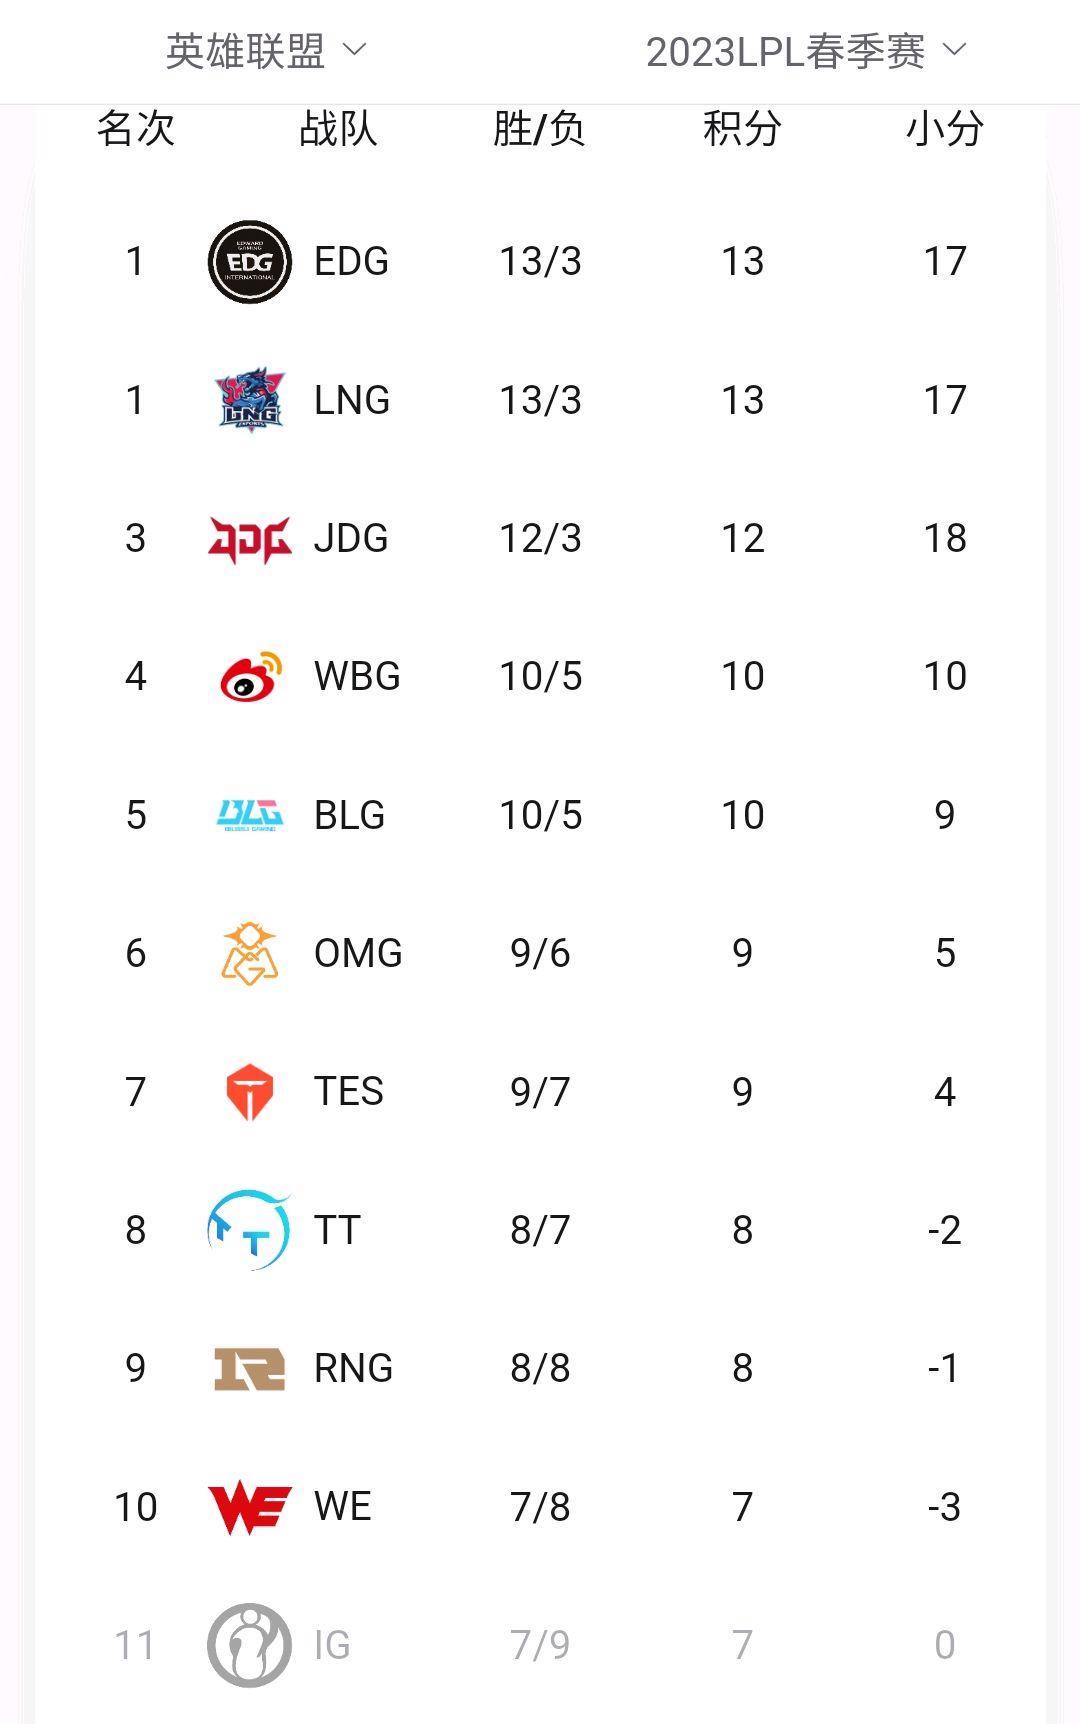Click JDG's 12/3 win-loss record
1080x1724 pixels.
coord(540,539)
